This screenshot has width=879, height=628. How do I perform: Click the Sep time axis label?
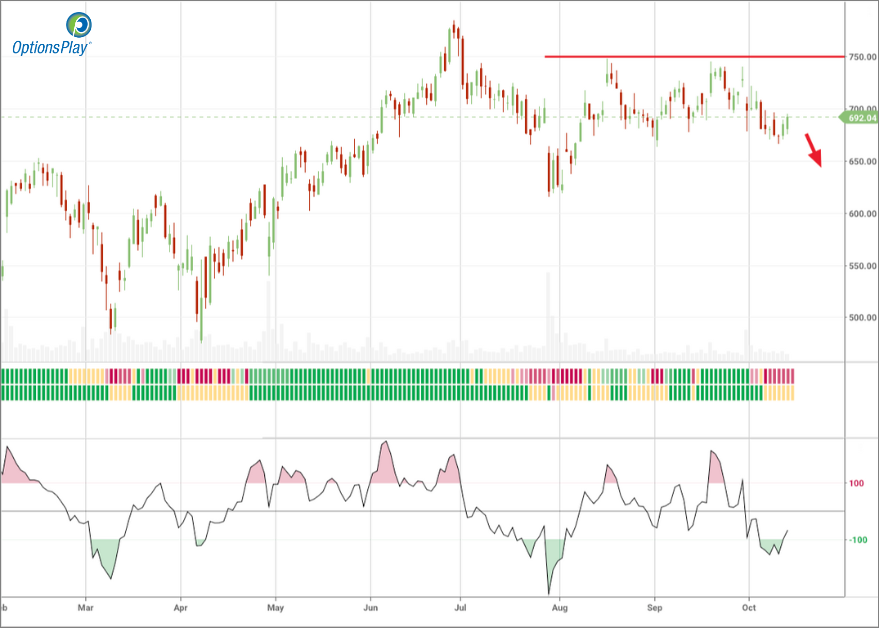pyautogui.click(x=655, y=607)
